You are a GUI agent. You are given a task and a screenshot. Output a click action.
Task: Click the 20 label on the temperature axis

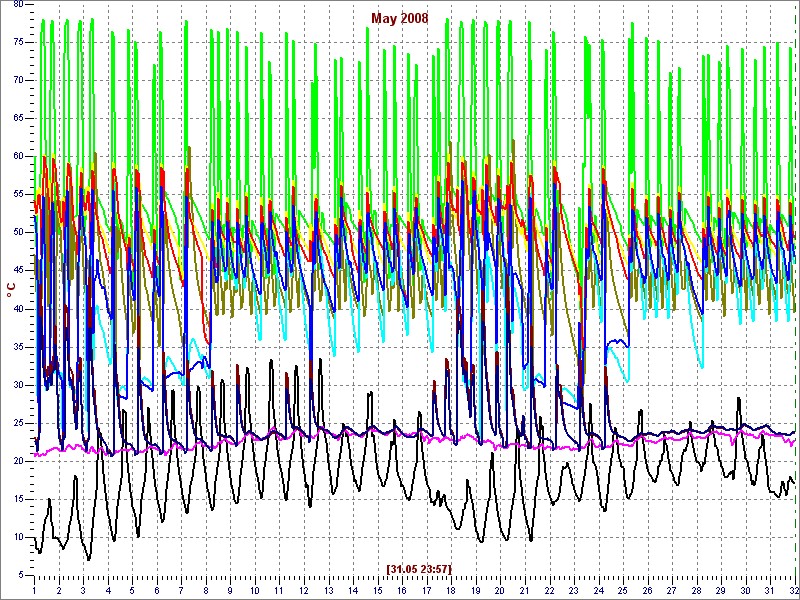[x=20, y=462]
